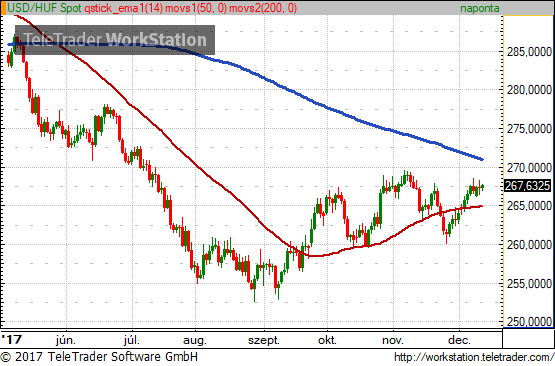The height and width of the screenshot is (366, 555).
Task: Click the 265,0000 price axis label
Action: (x=530, y=206)
